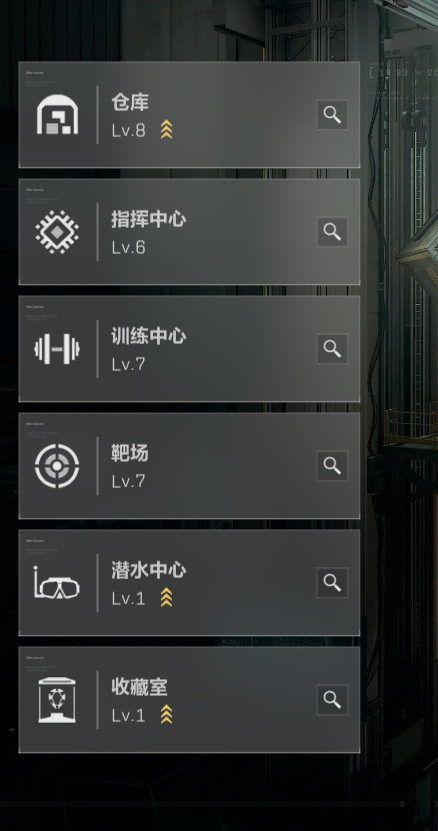Open magnifier details for 训练中心
This screenshot has width=438, height=831.
click(x=332, y=349)
